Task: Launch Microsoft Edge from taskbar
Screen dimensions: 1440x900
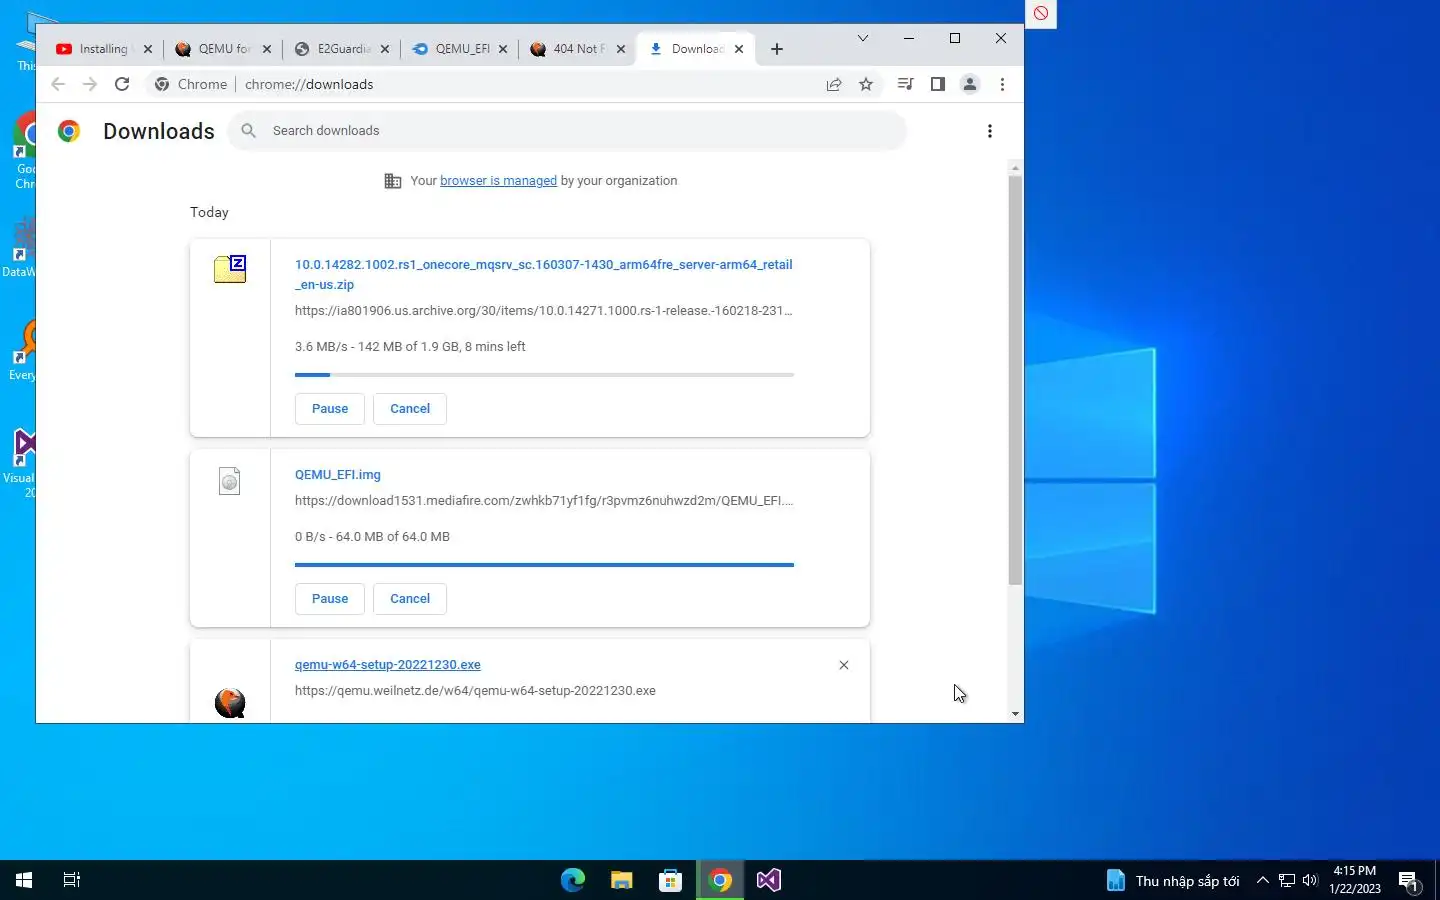Action: point(573,880)
